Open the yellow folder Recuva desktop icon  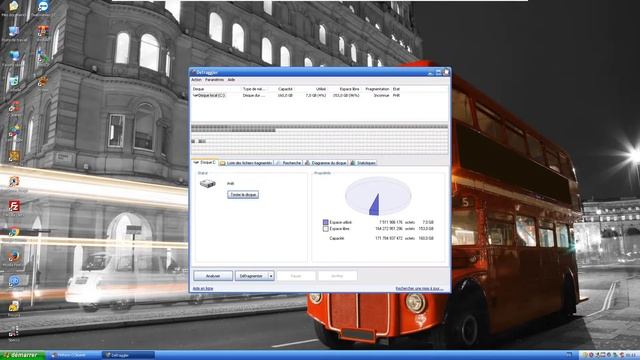(13, 308)
